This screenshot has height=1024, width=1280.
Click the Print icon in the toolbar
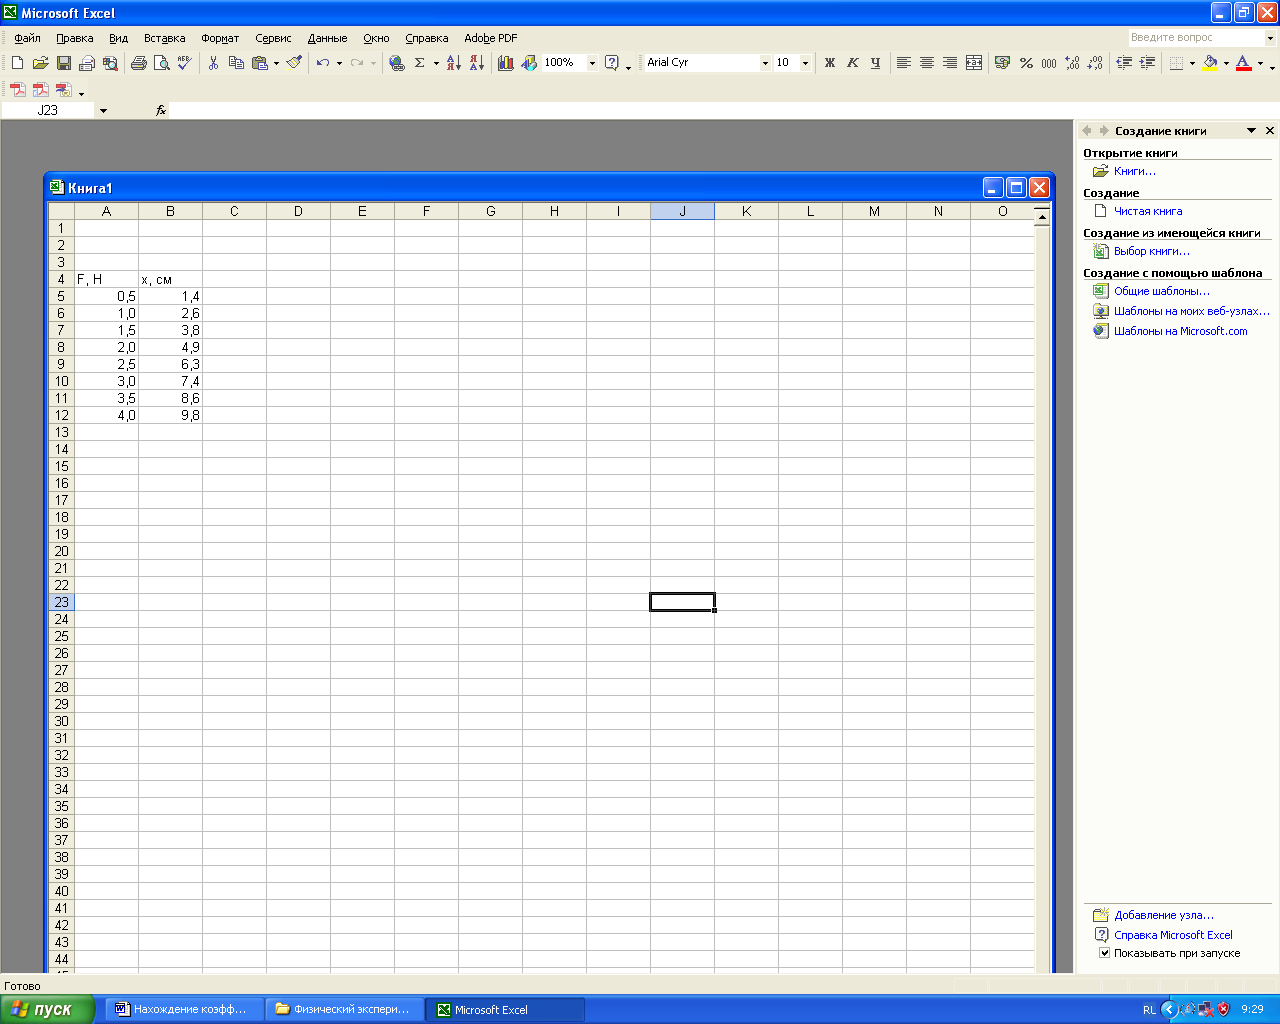click(138, 63)
